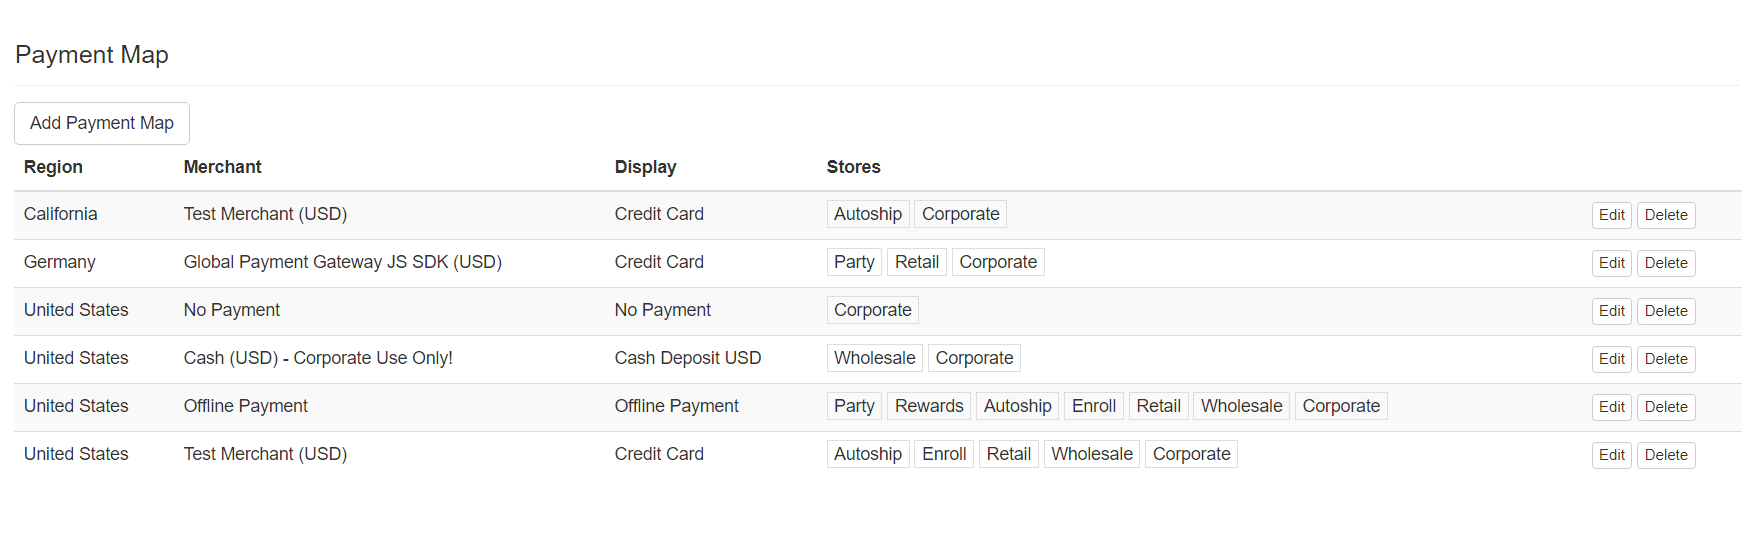The image size is (1746, 547).
Task: Click the Party tag in Germany row
Action: (x=853, y=262)
